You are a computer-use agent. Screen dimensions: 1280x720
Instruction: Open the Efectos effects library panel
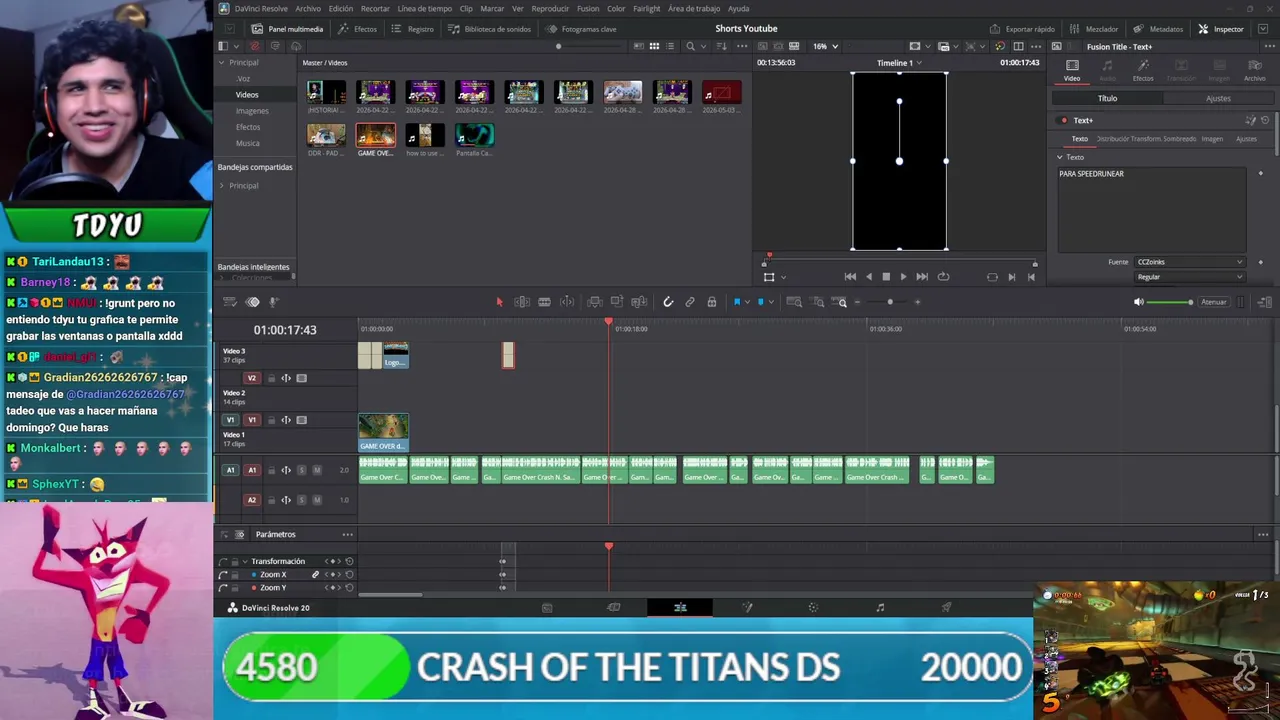(357, 29)
